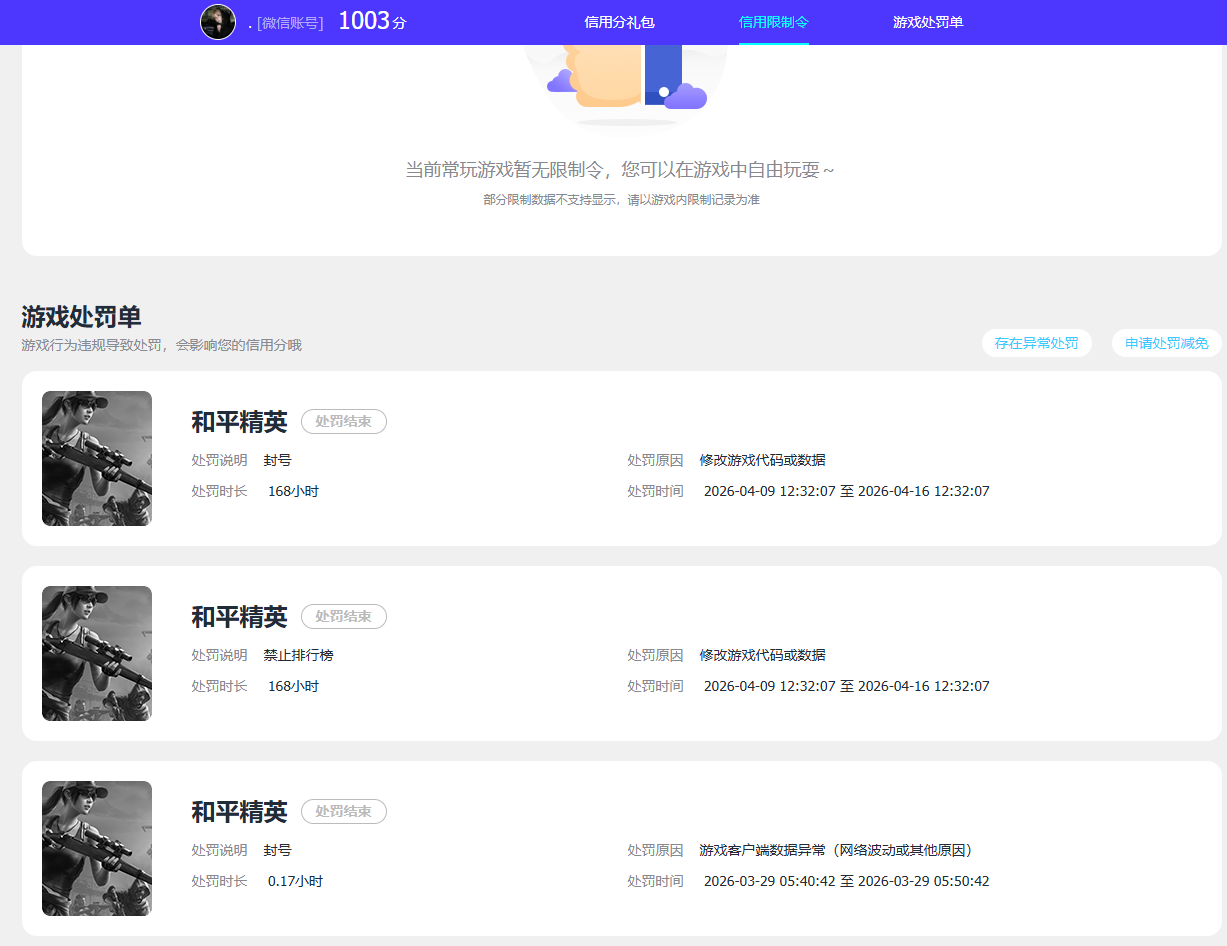The height and width of the screenshot is (946, 1227).
Task: Click 处罚结束 badge on the 禁止排行榜 card
Action: [x=344, y=617]
